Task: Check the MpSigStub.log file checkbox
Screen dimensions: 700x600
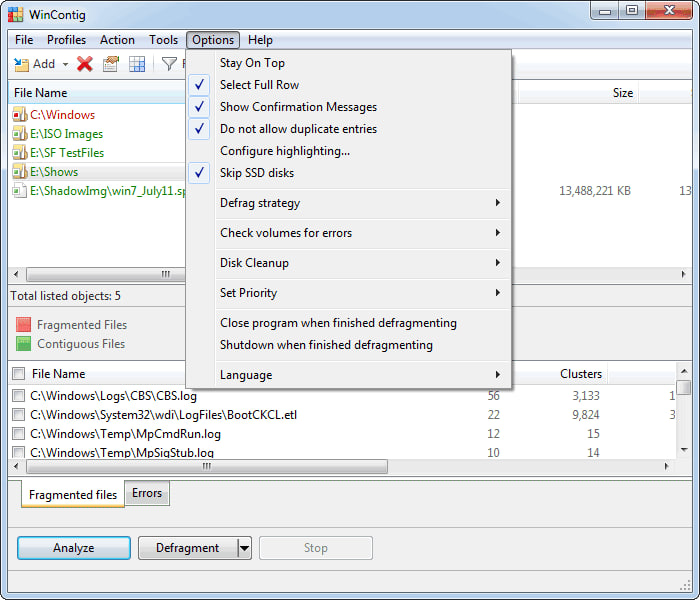Action: pyautogui.click(x=19, y=452)
